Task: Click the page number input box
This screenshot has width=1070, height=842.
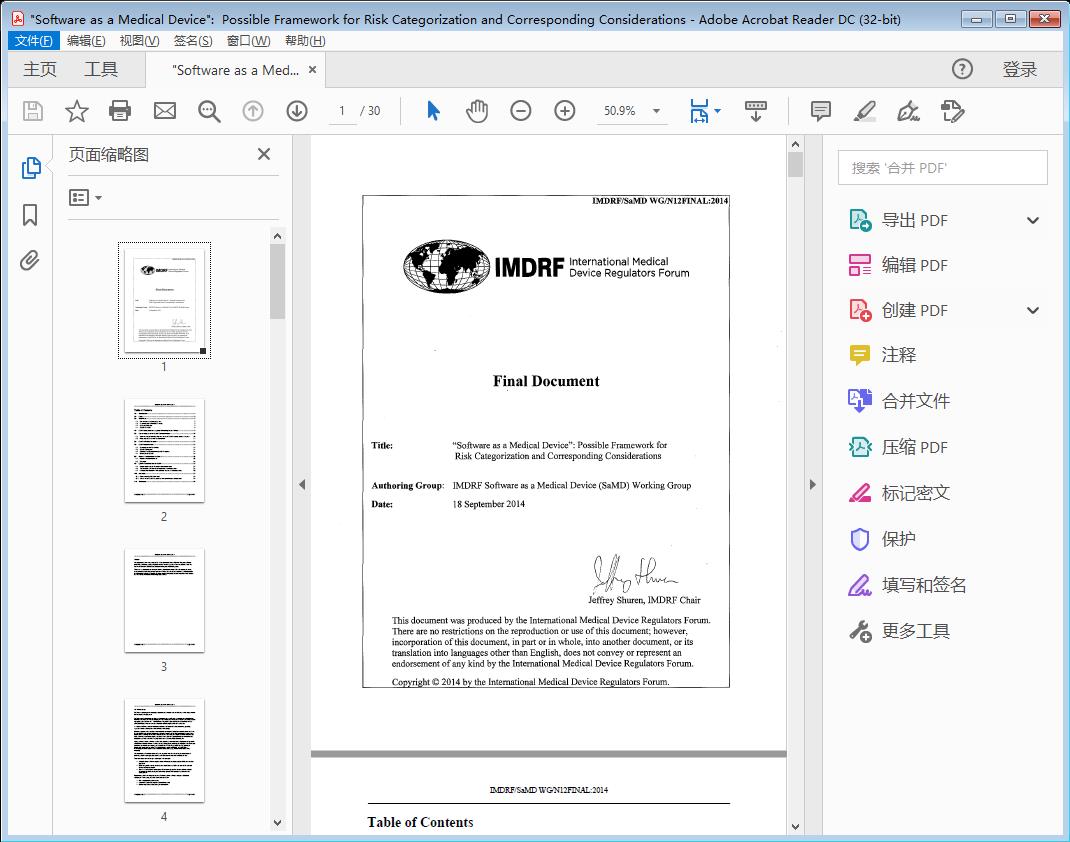Action: click(342, 111)
